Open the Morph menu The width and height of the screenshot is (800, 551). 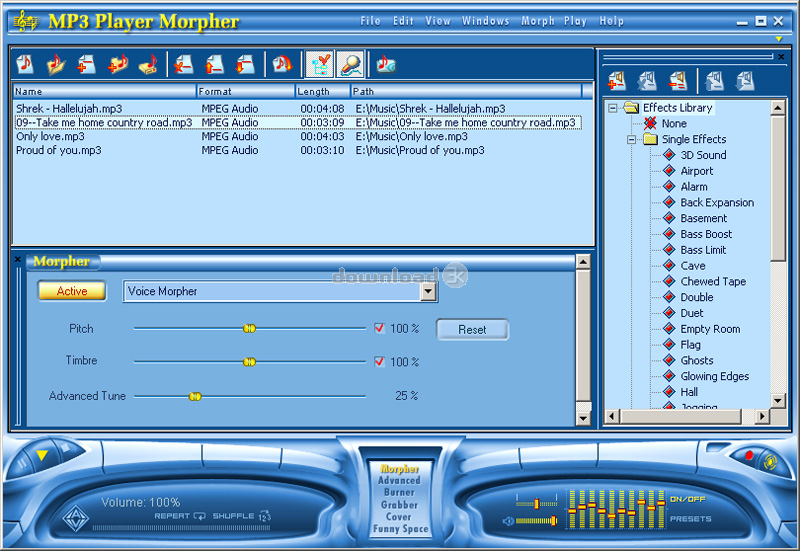(537, 21)
